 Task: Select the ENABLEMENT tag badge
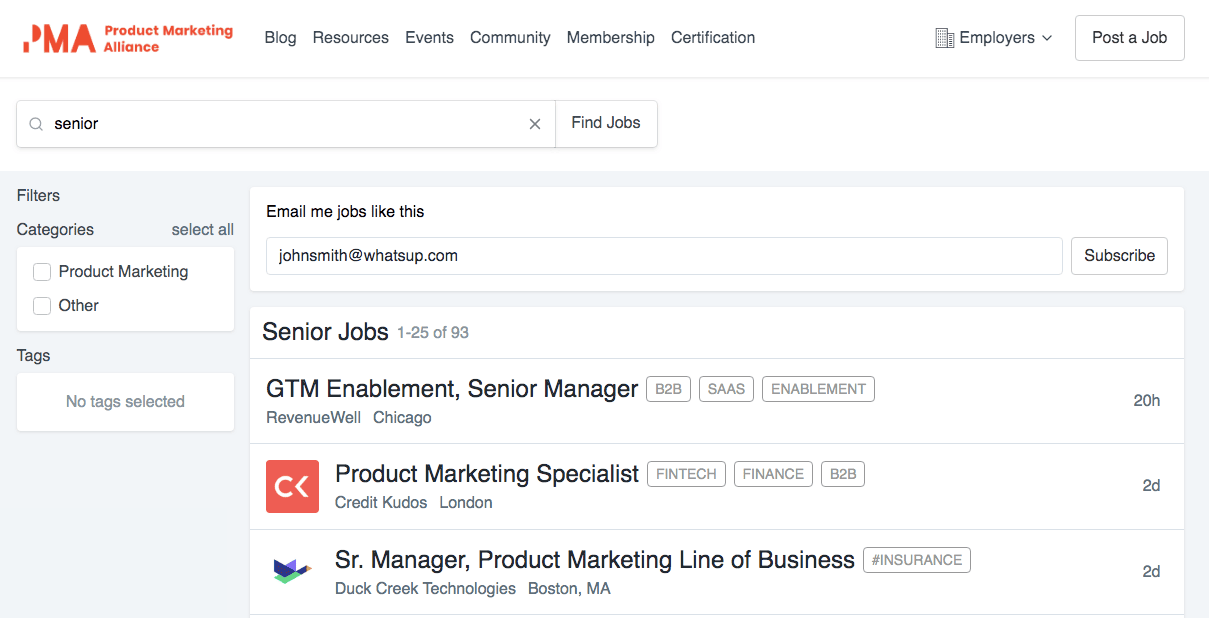(818, 389)
